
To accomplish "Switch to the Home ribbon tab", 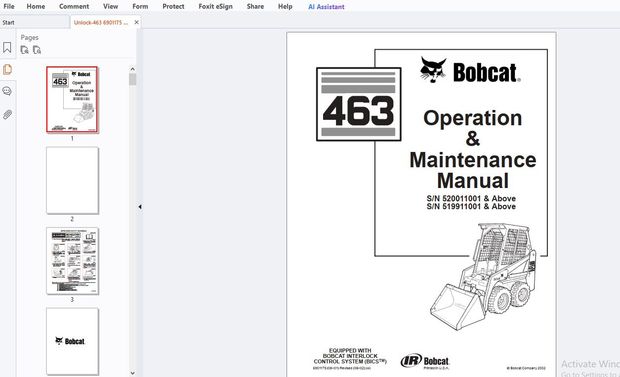I will pyautogui.click(x=36, y=6).
